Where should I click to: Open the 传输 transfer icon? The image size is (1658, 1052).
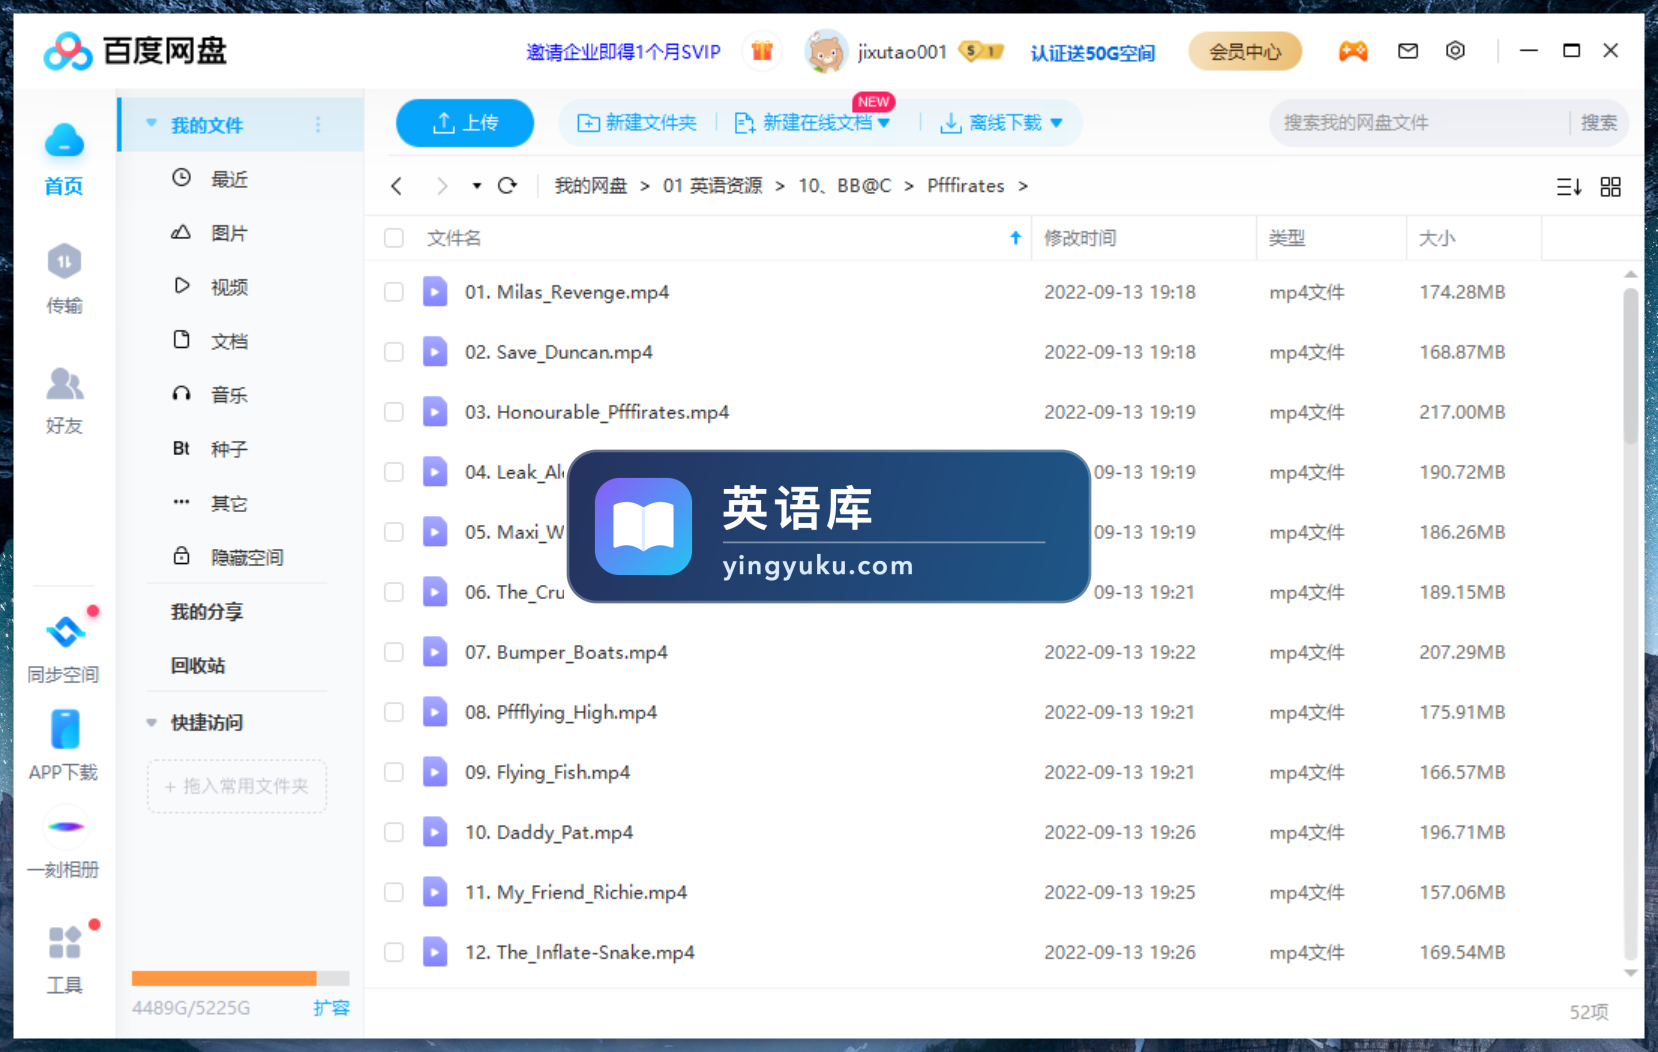(64, 262)
